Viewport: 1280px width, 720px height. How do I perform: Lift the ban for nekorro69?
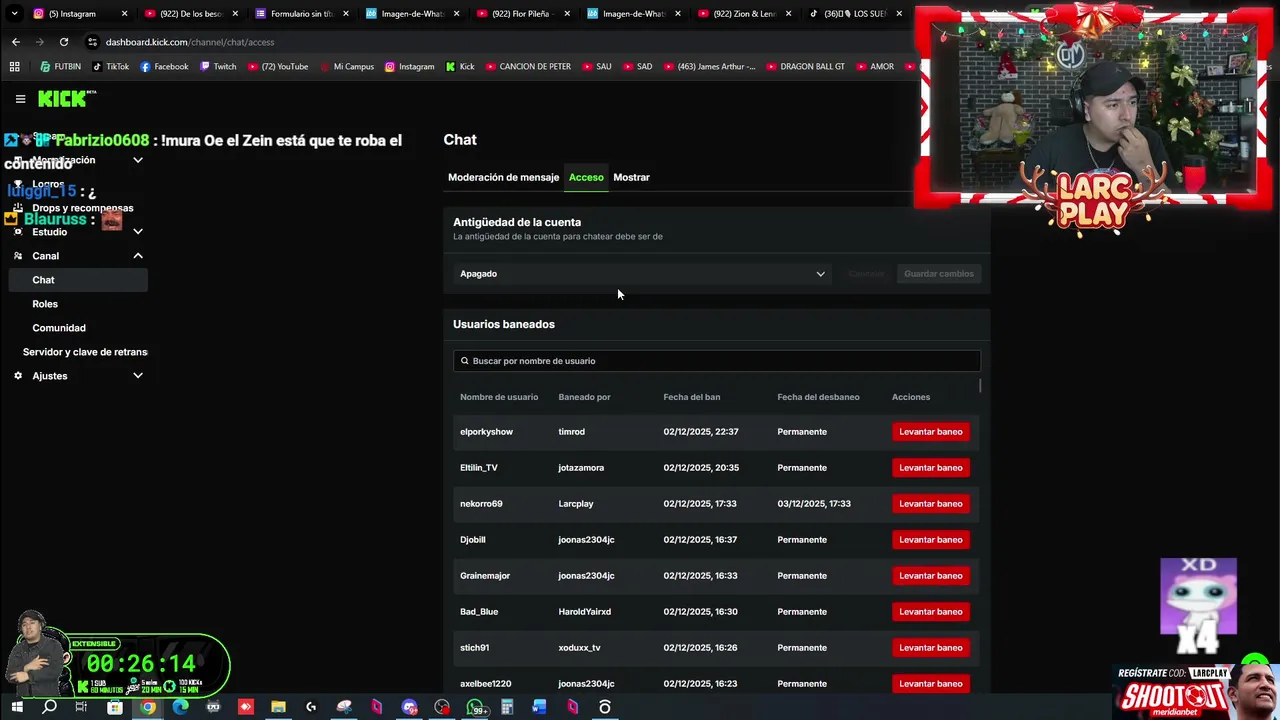click(x=930, y=504)
